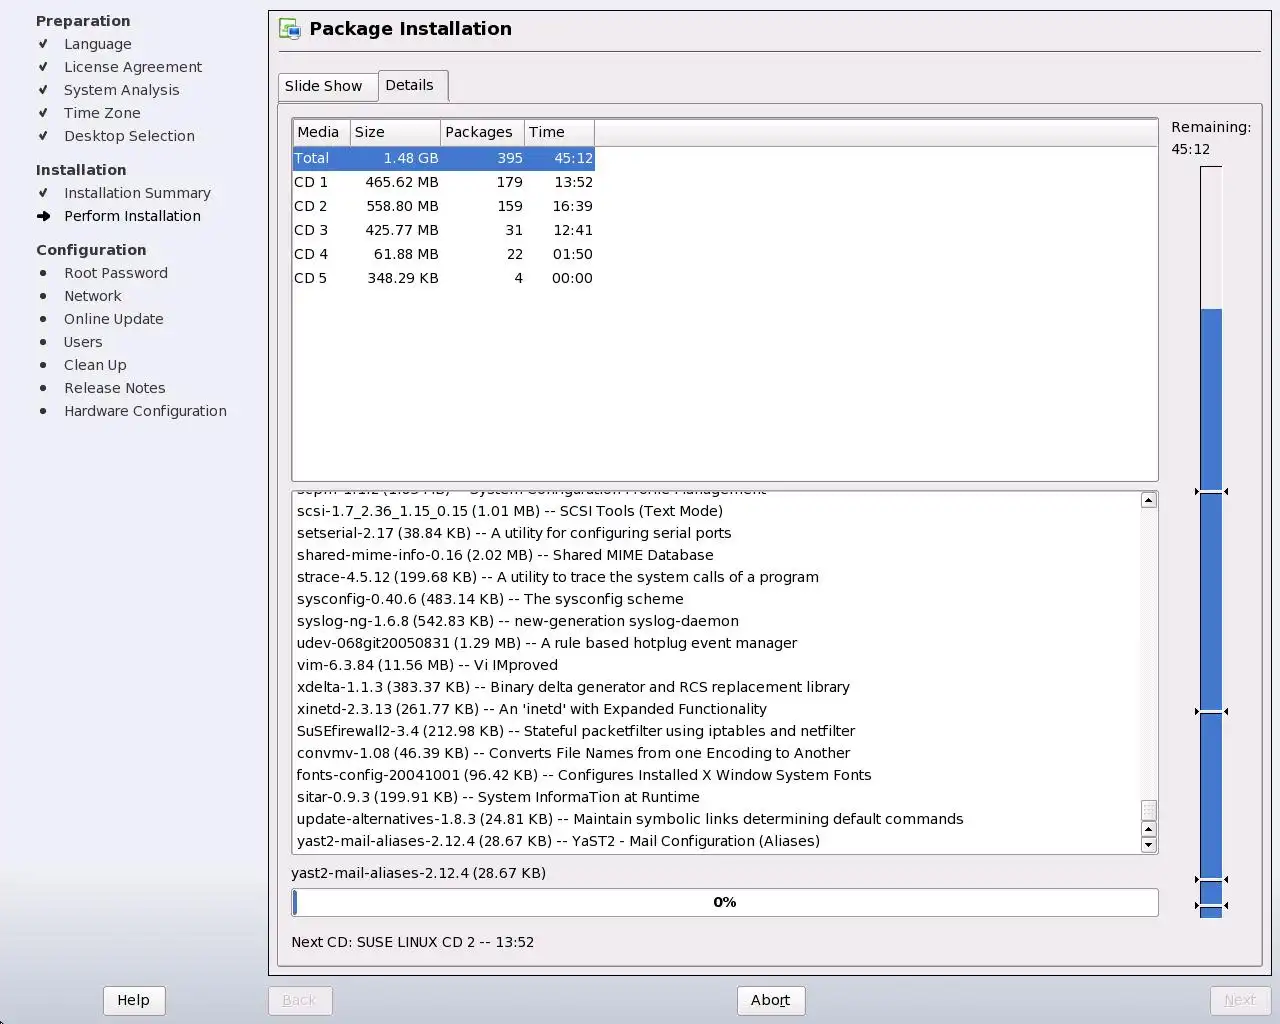Select the CD 1 row

(443, 182)
